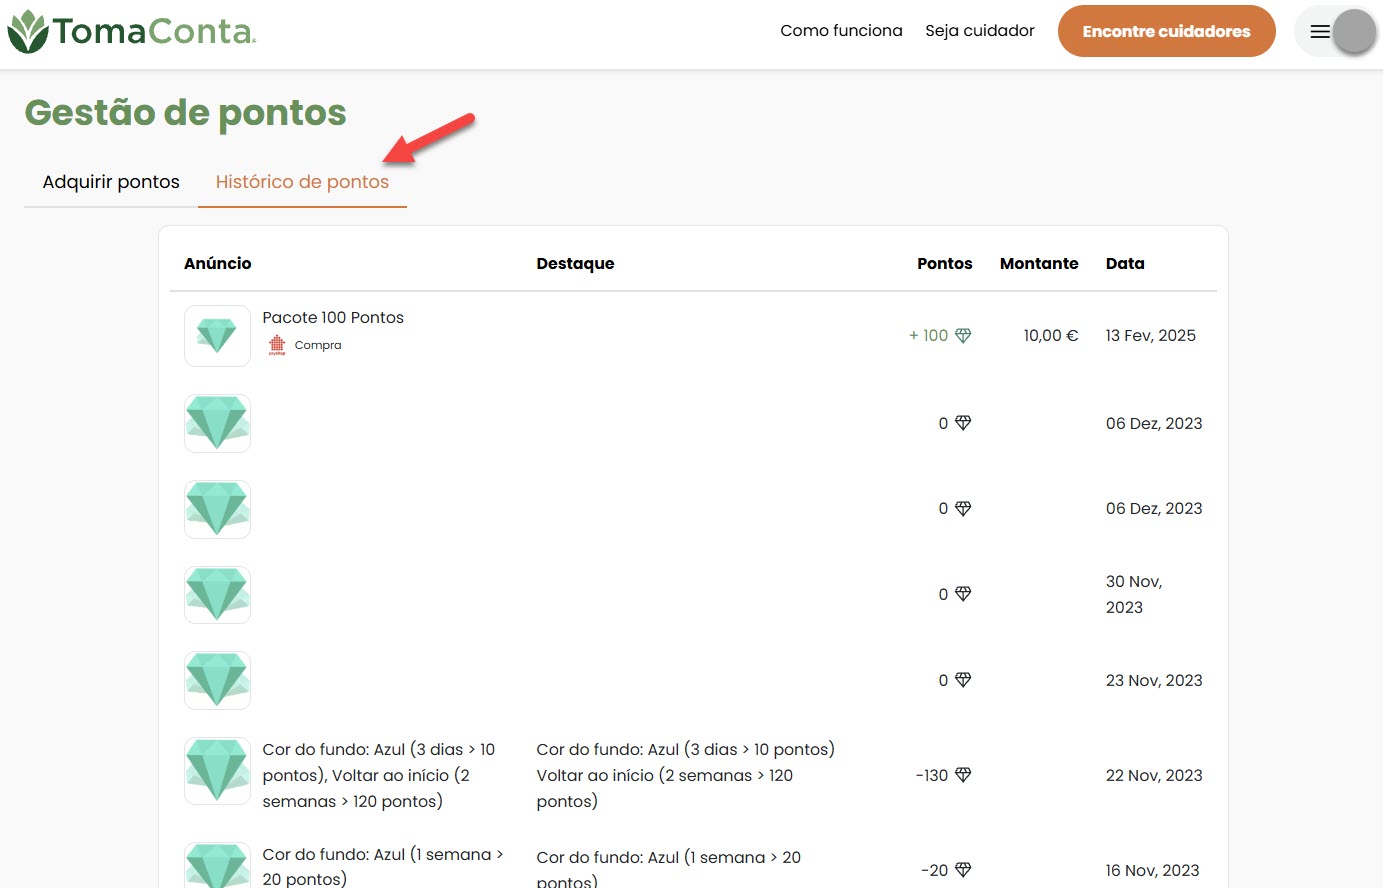Click the + 100 points value
The width and height of the screenshot is (1383, 888).
928,336
